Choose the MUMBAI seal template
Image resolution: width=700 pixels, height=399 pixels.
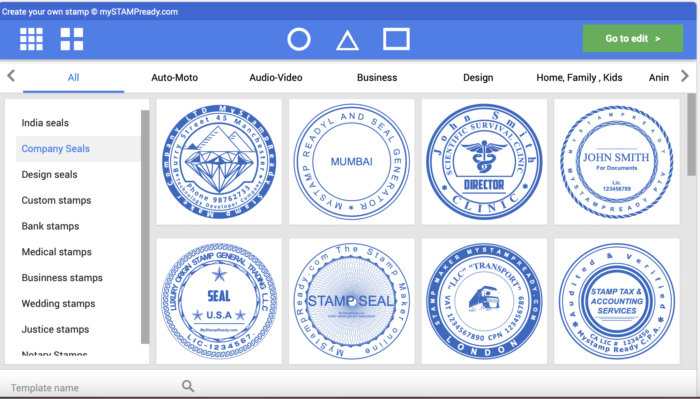point(351,162)
